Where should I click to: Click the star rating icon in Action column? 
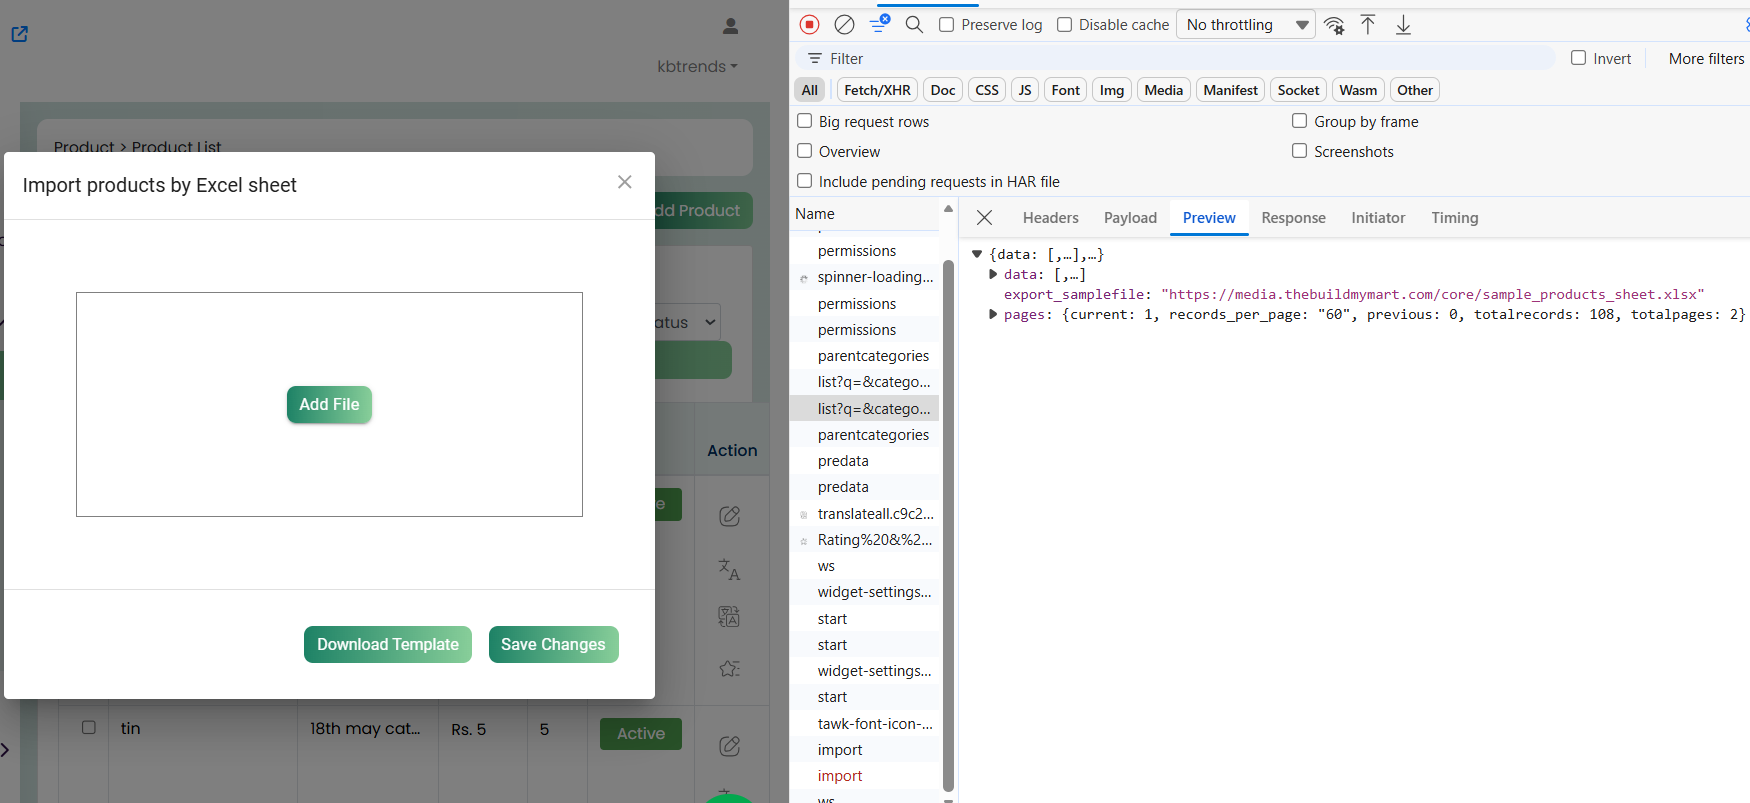[729, 668]
